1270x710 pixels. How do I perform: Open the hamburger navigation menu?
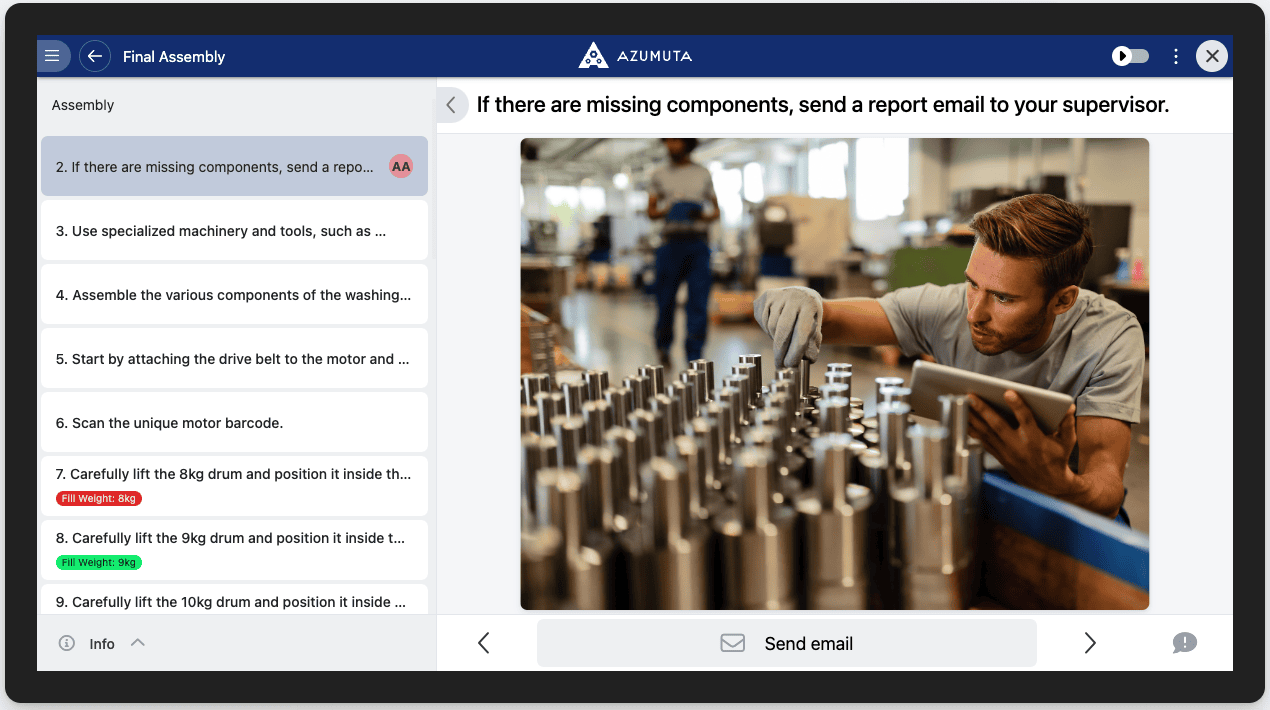[x=53, y=56]
